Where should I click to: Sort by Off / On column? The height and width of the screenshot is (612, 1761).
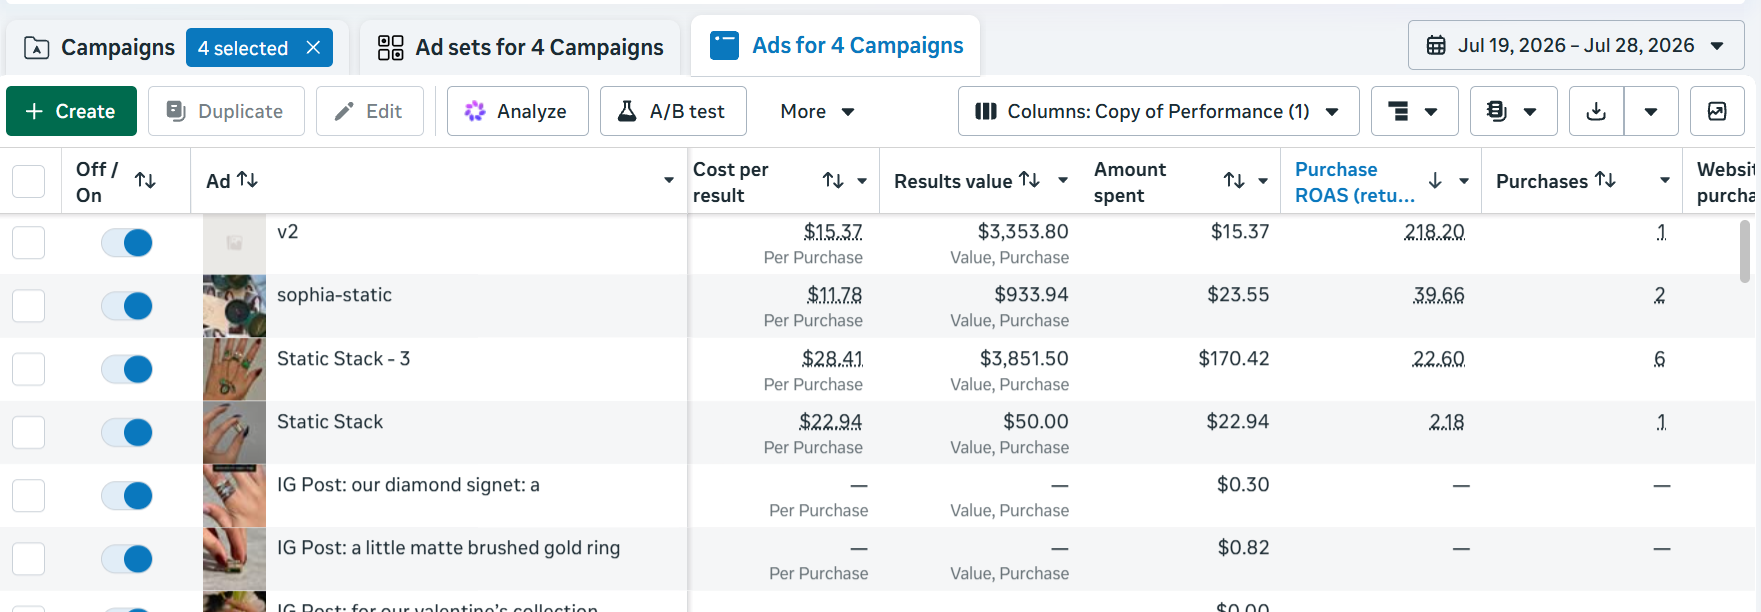click(x=145, y=180)
